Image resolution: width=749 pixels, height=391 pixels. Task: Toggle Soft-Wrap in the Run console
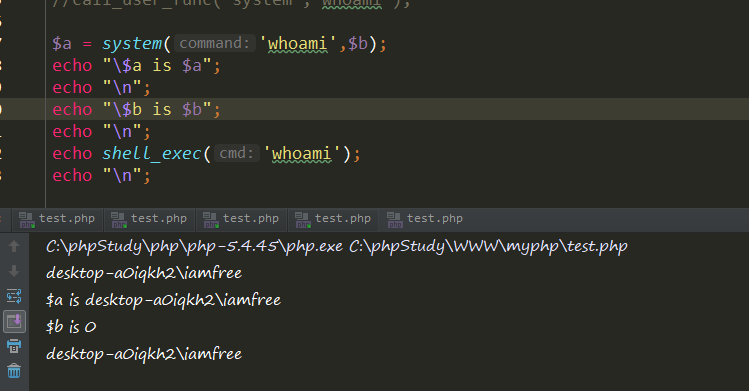pyautogui.click(x=14, y=296)
